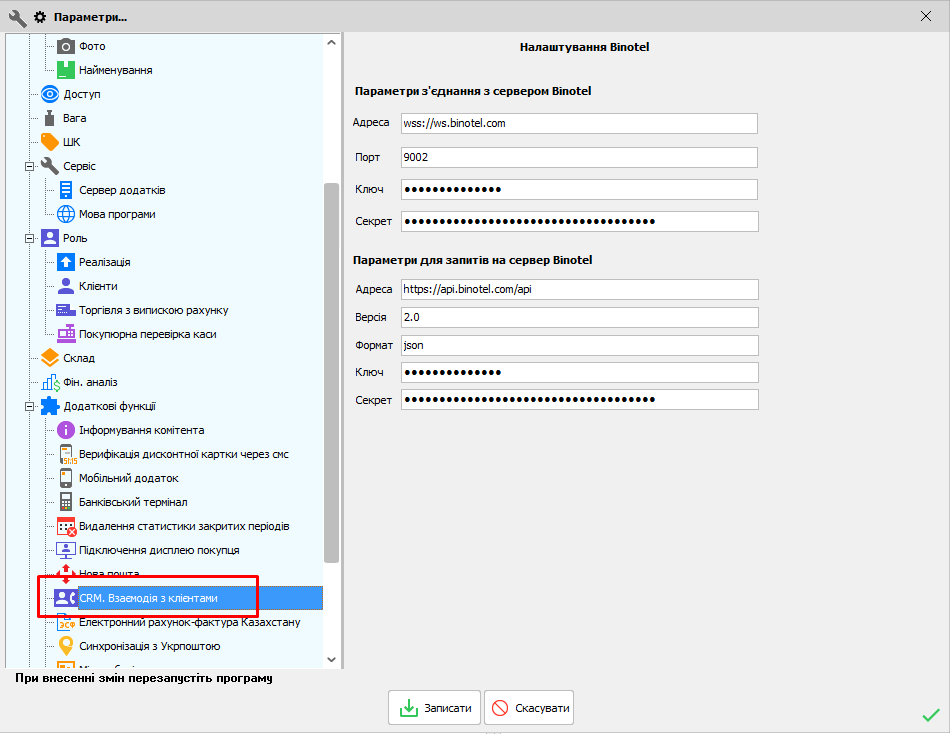This screenshot has height=734, width=950.
Task: Click the Записати button
Action: click(435, 708)
